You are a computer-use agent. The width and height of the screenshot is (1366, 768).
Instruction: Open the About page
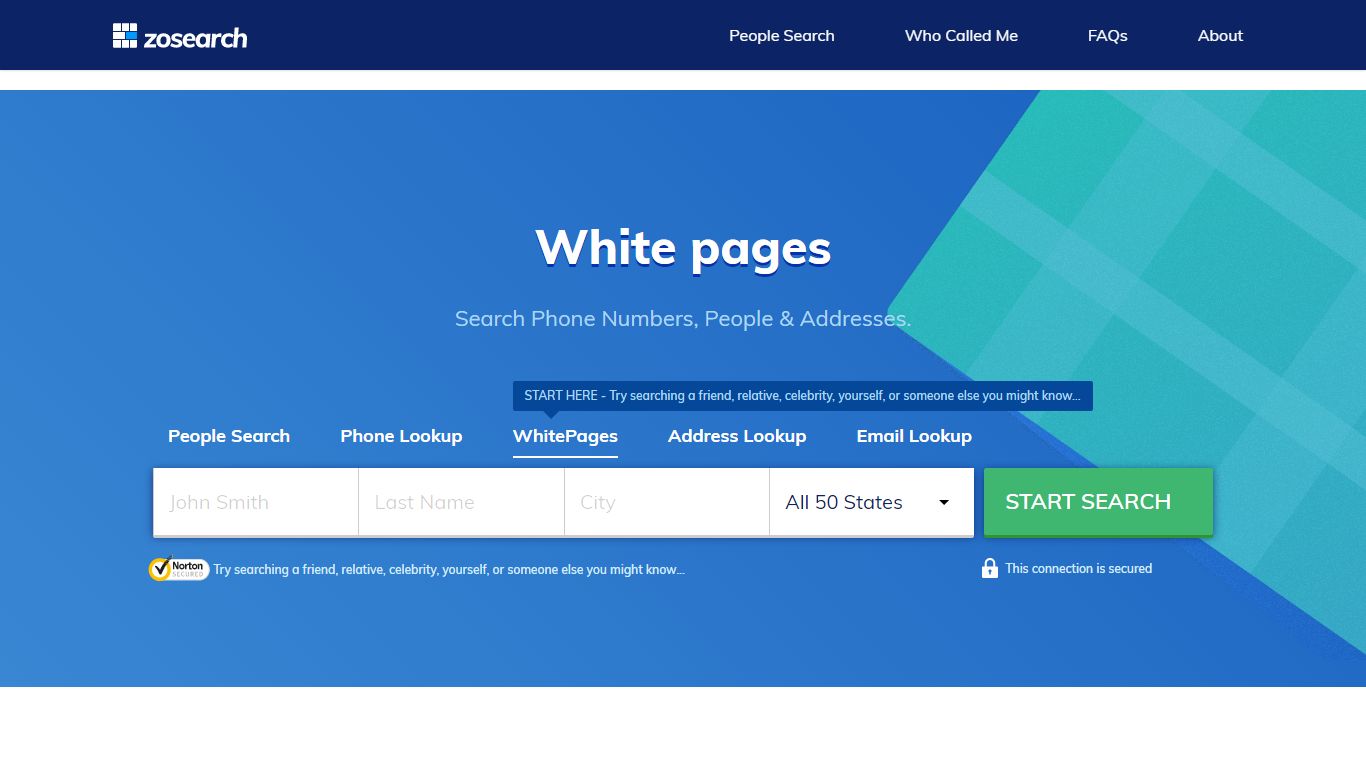coord(1220,36)
